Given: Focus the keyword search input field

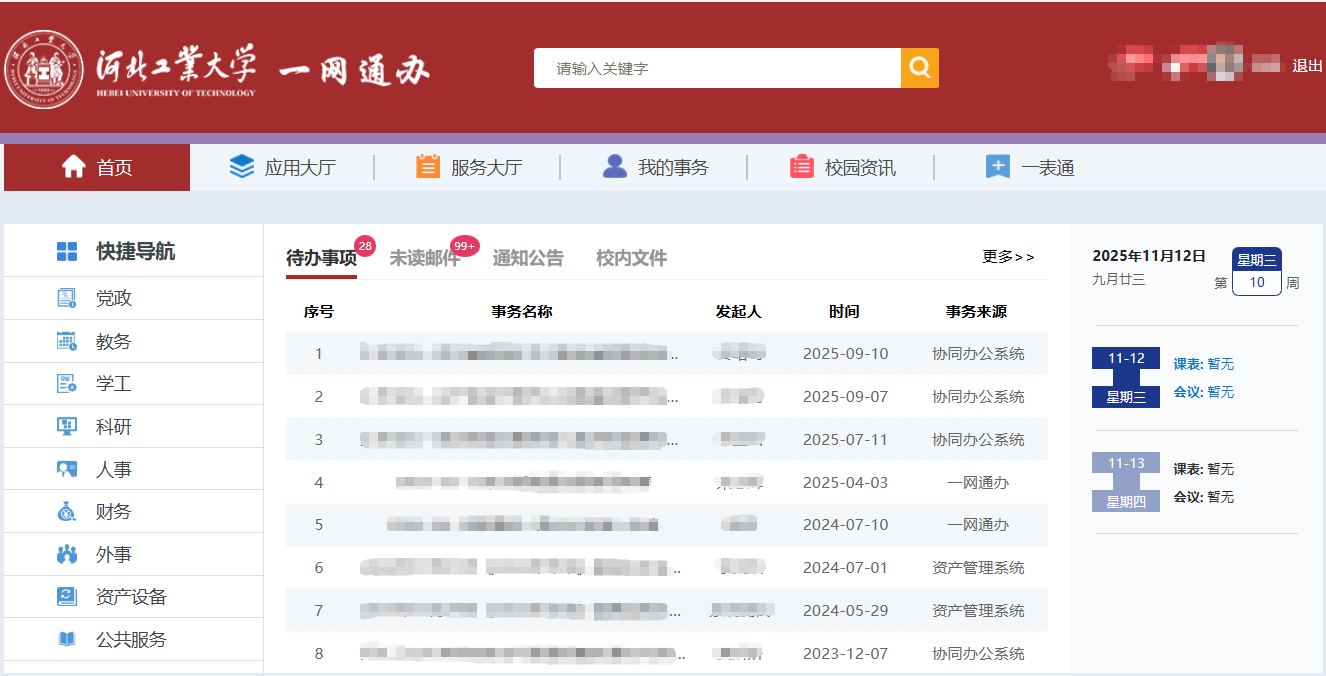Looking at the screenshot, I should [x=717, y=68].
